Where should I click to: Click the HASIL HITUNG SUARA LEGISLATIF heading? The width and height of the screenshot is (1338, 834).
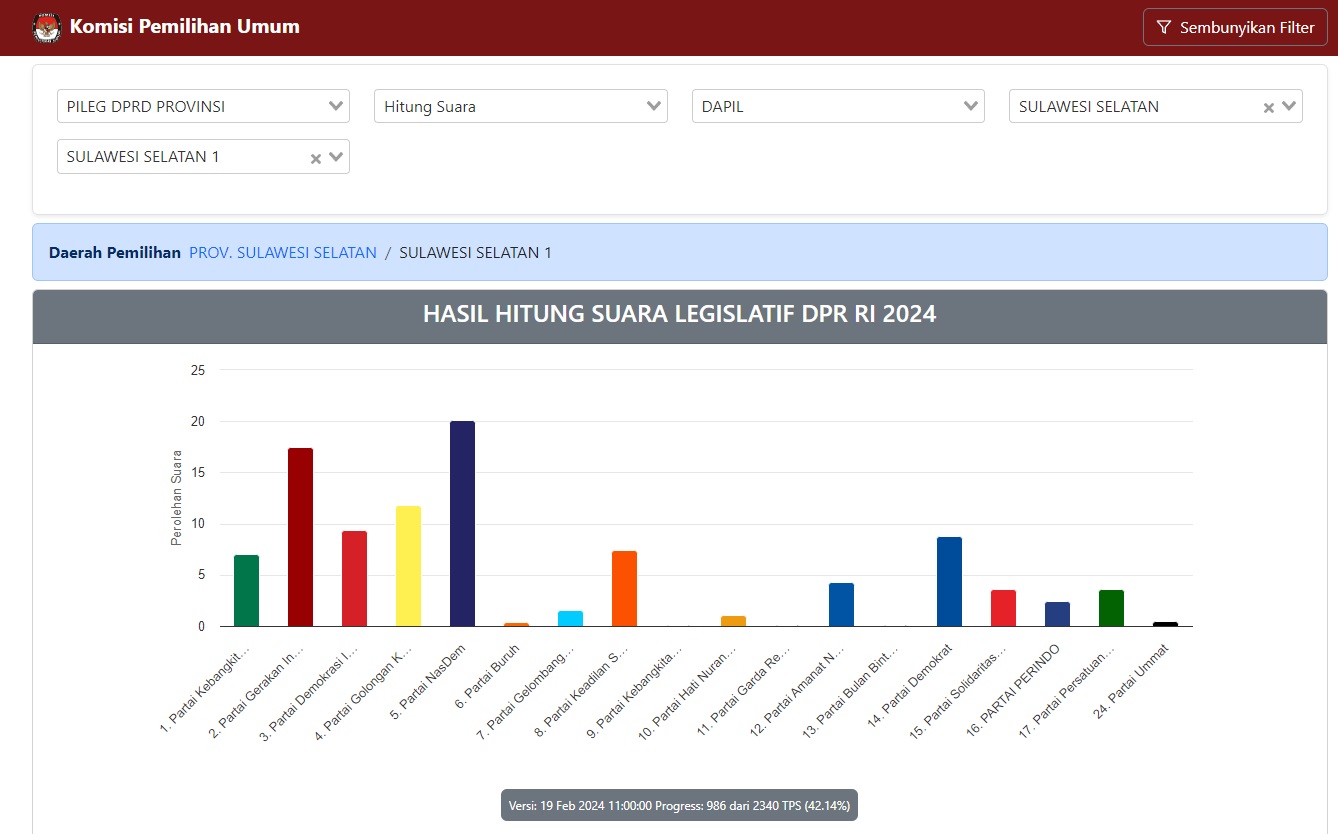pyautogui.click(x=680, y=314)
